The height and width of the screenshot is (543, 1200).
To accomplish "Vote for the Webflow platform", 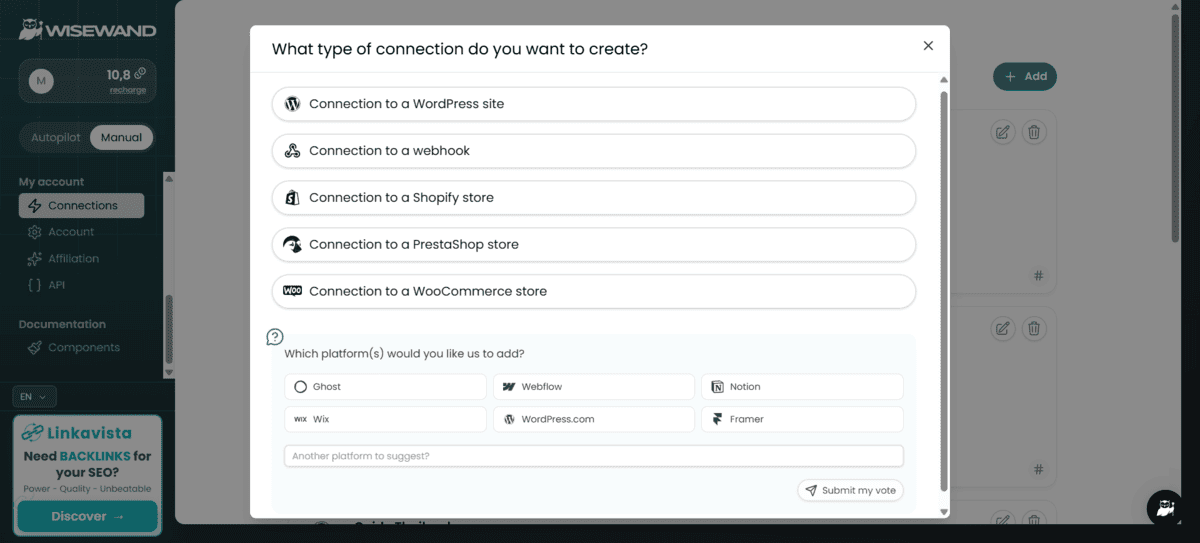I will [594, 387].
